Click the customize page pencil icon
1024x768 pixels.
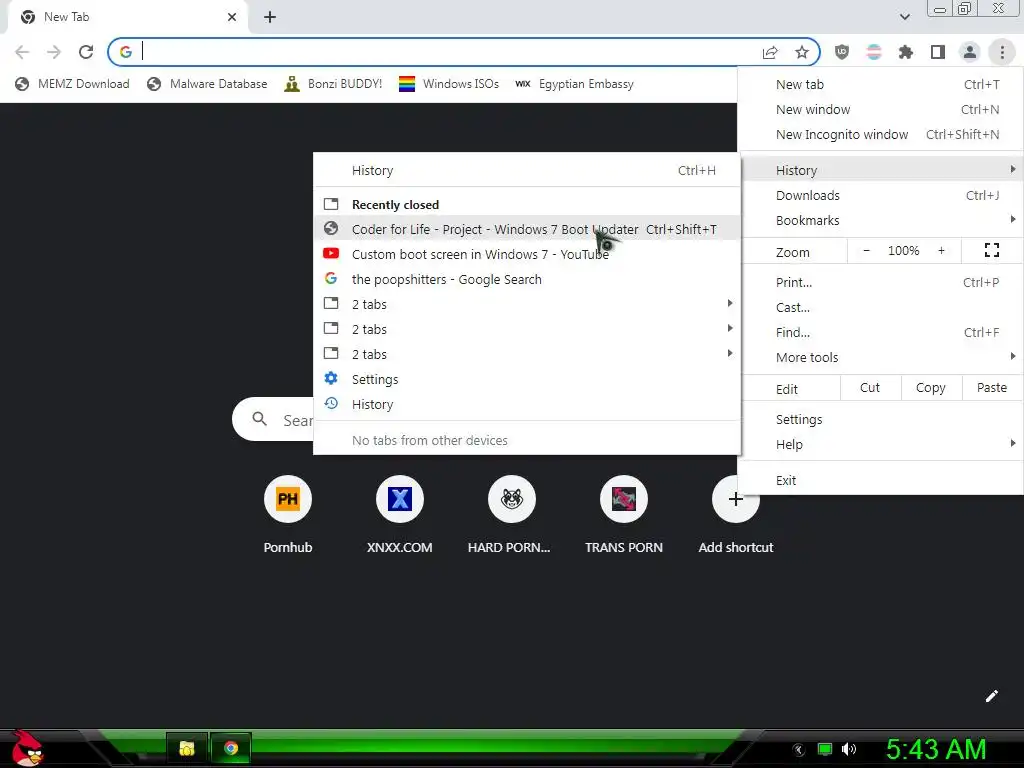click(991, 696)
